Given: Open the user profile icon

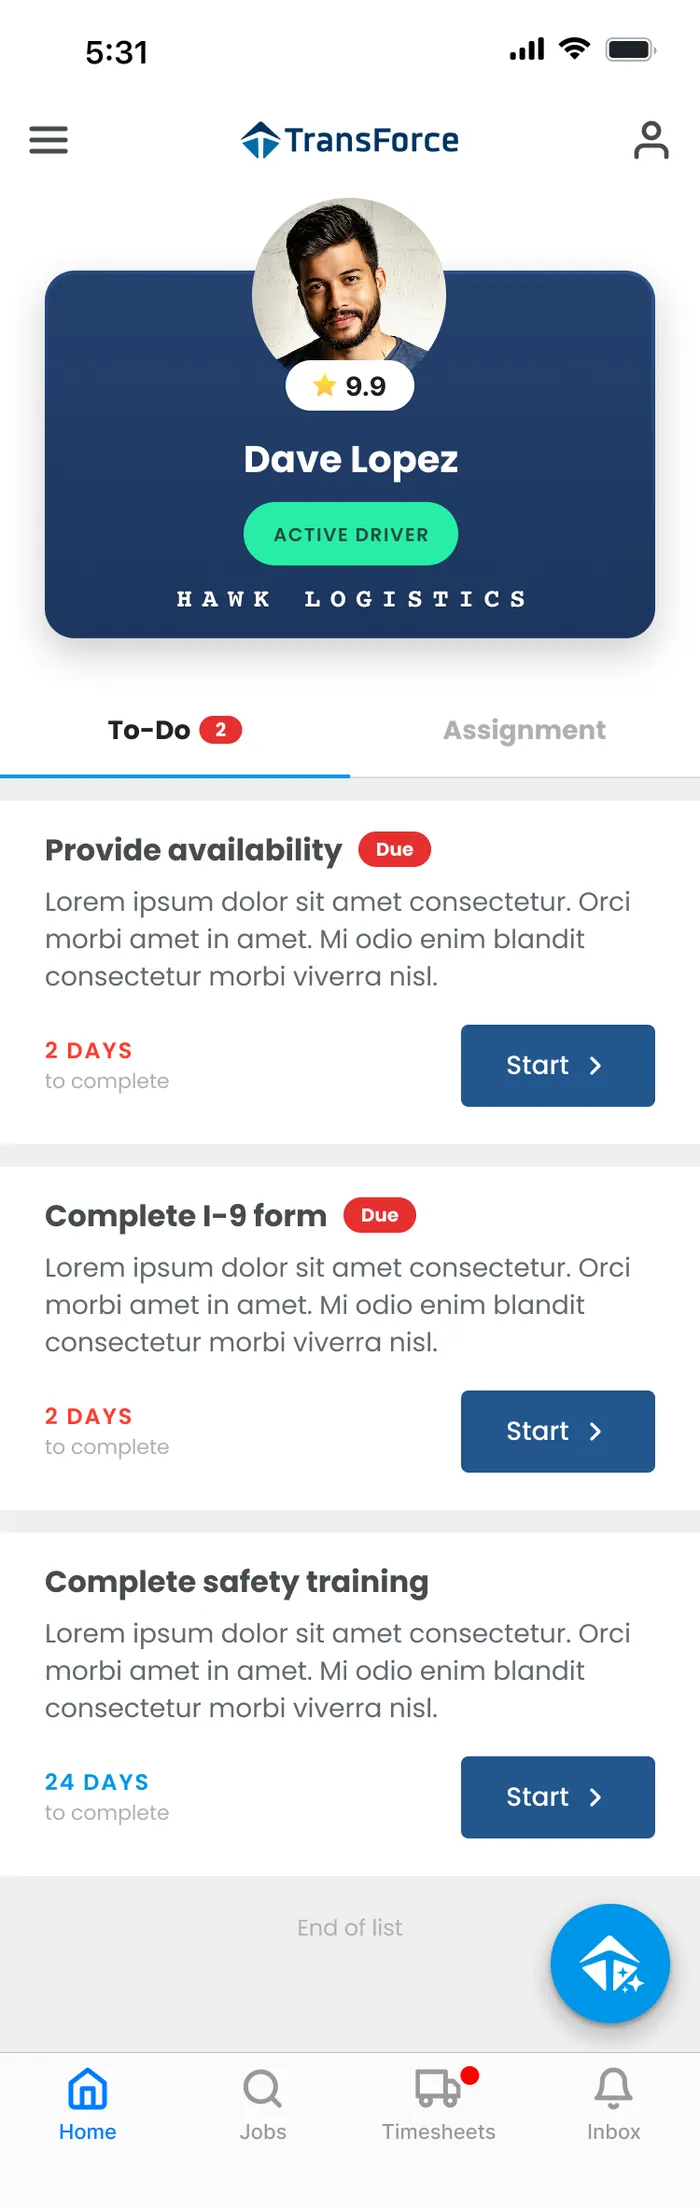Looking at the screenshot, I should (x=651, y=140).
